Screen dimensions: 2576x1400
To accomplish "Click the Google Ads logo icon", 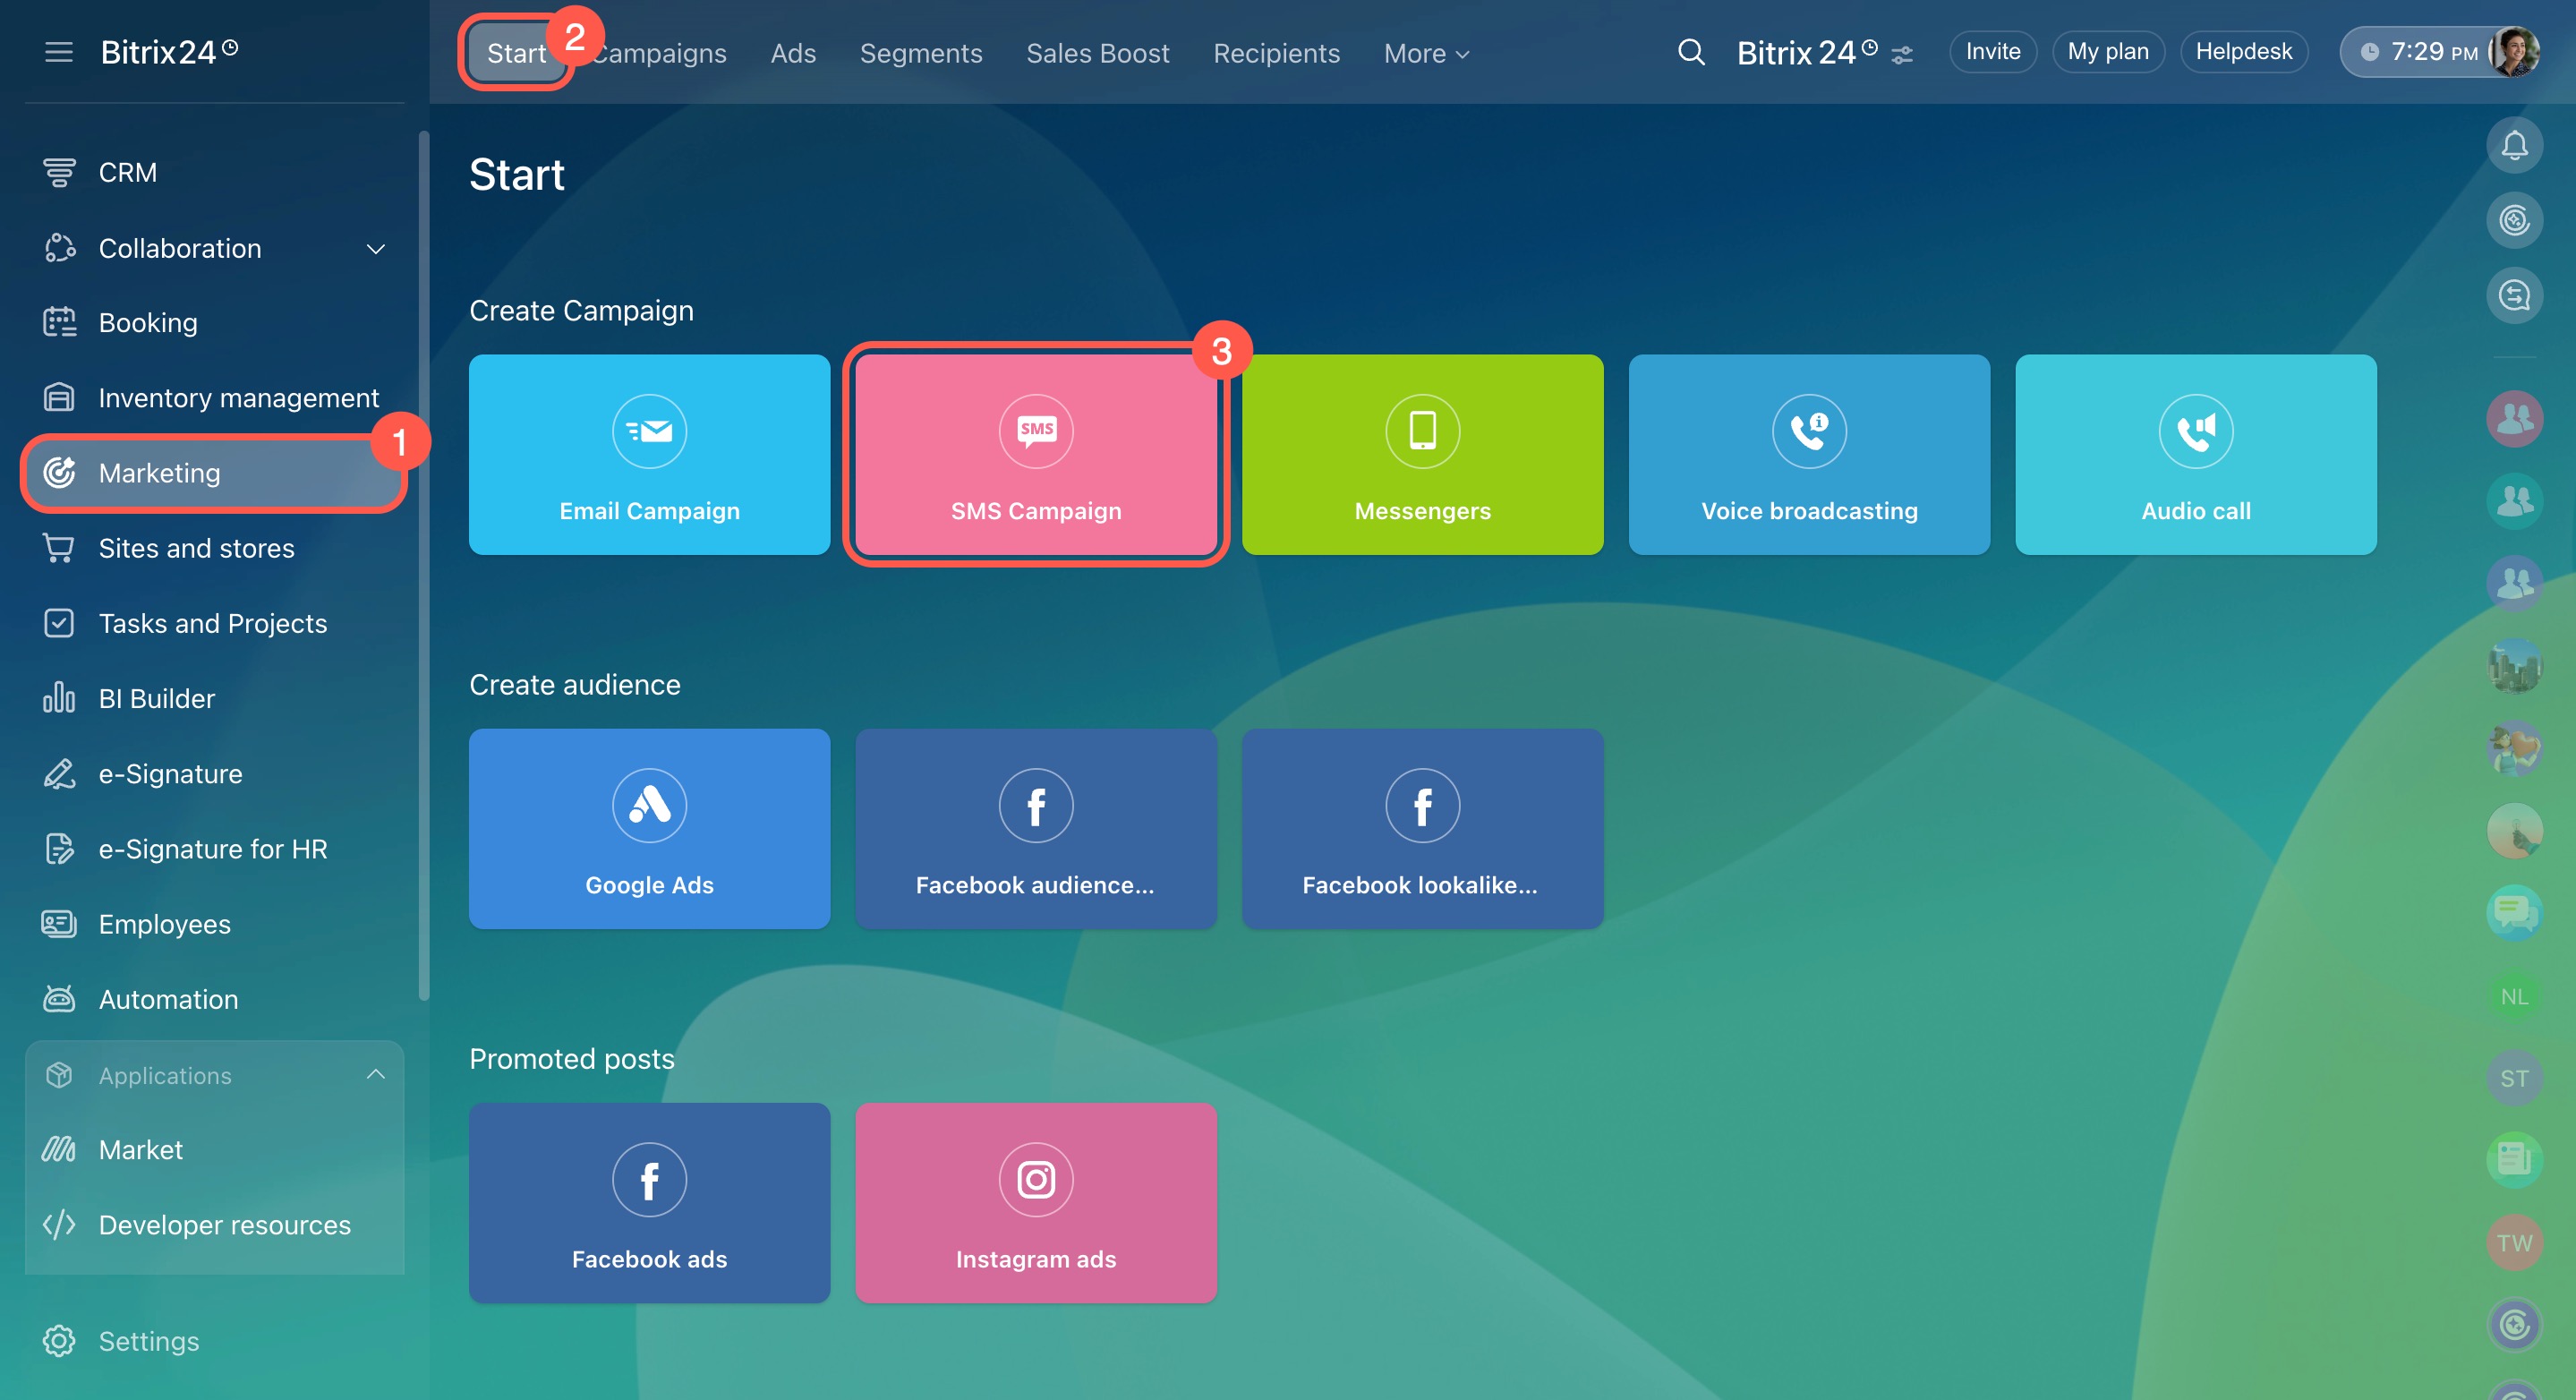I will click(x=649, y=805).
